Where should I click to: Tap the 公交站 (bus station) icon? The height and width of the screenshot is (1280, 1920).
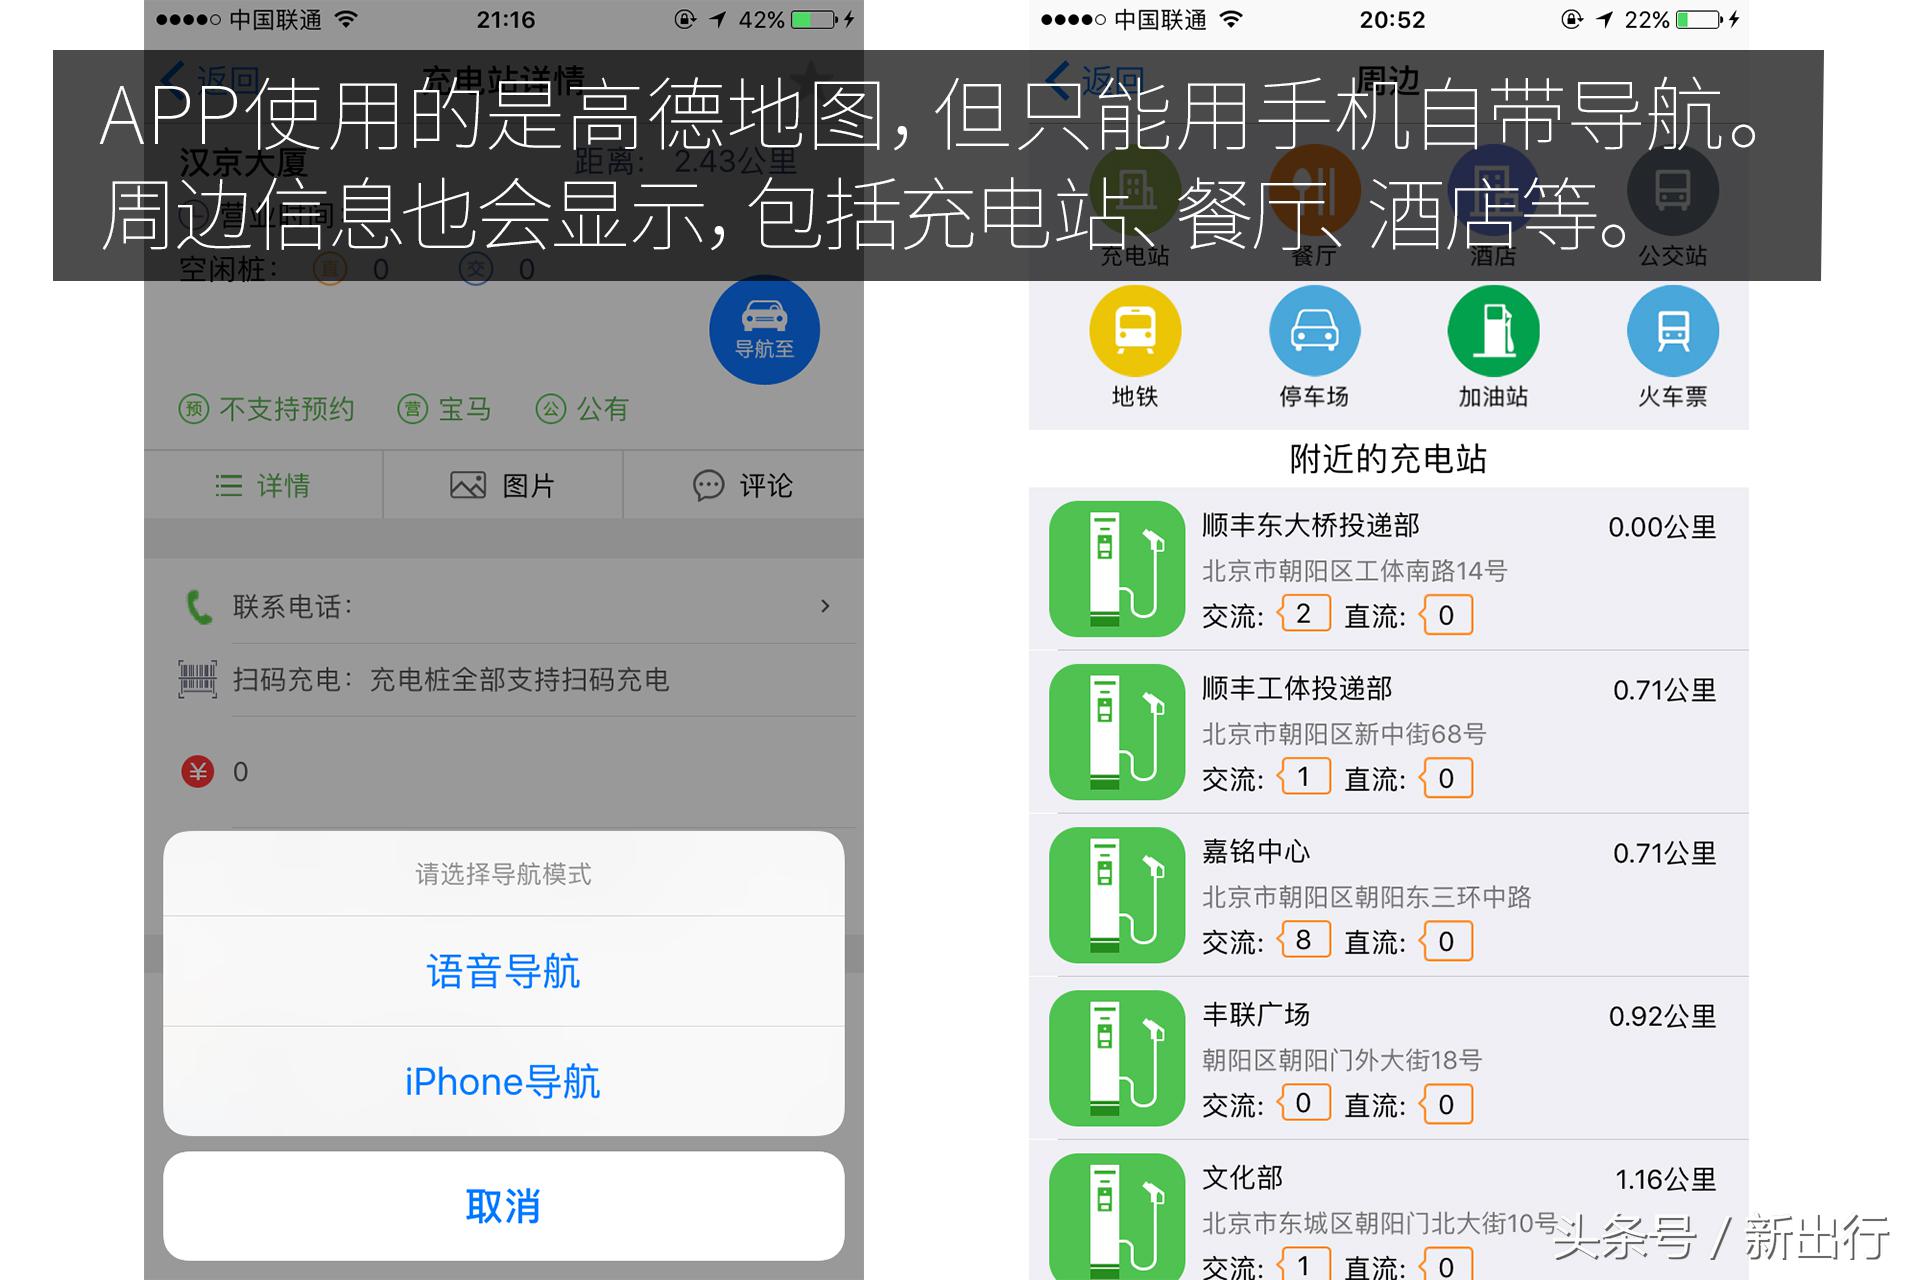[1672, 190]
